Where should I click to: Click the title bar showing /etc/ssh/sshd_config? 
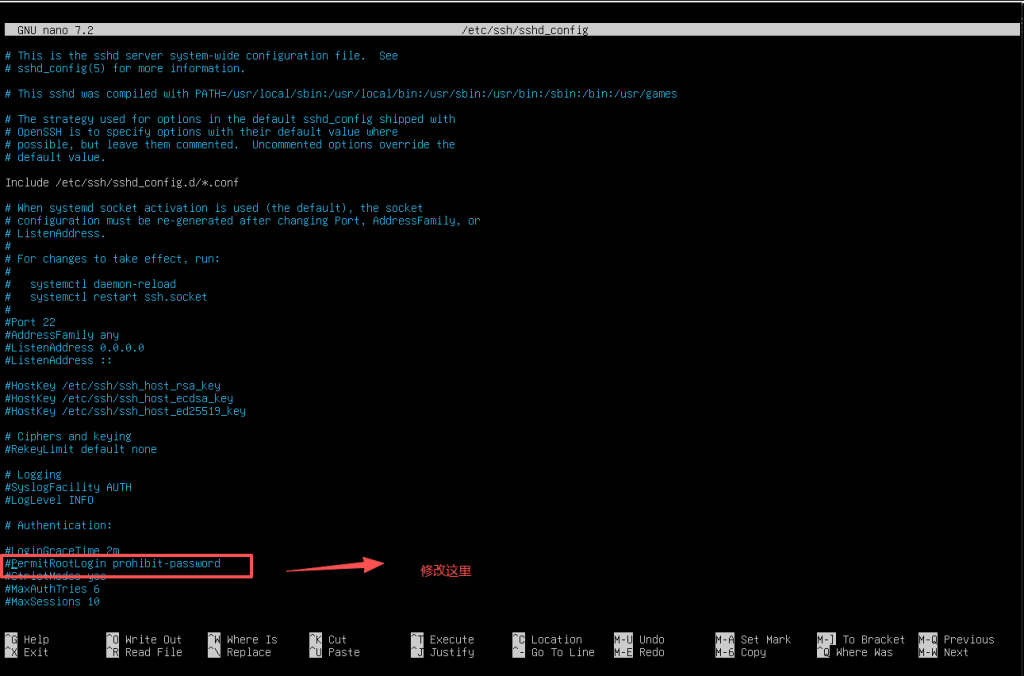click(525, 29)
